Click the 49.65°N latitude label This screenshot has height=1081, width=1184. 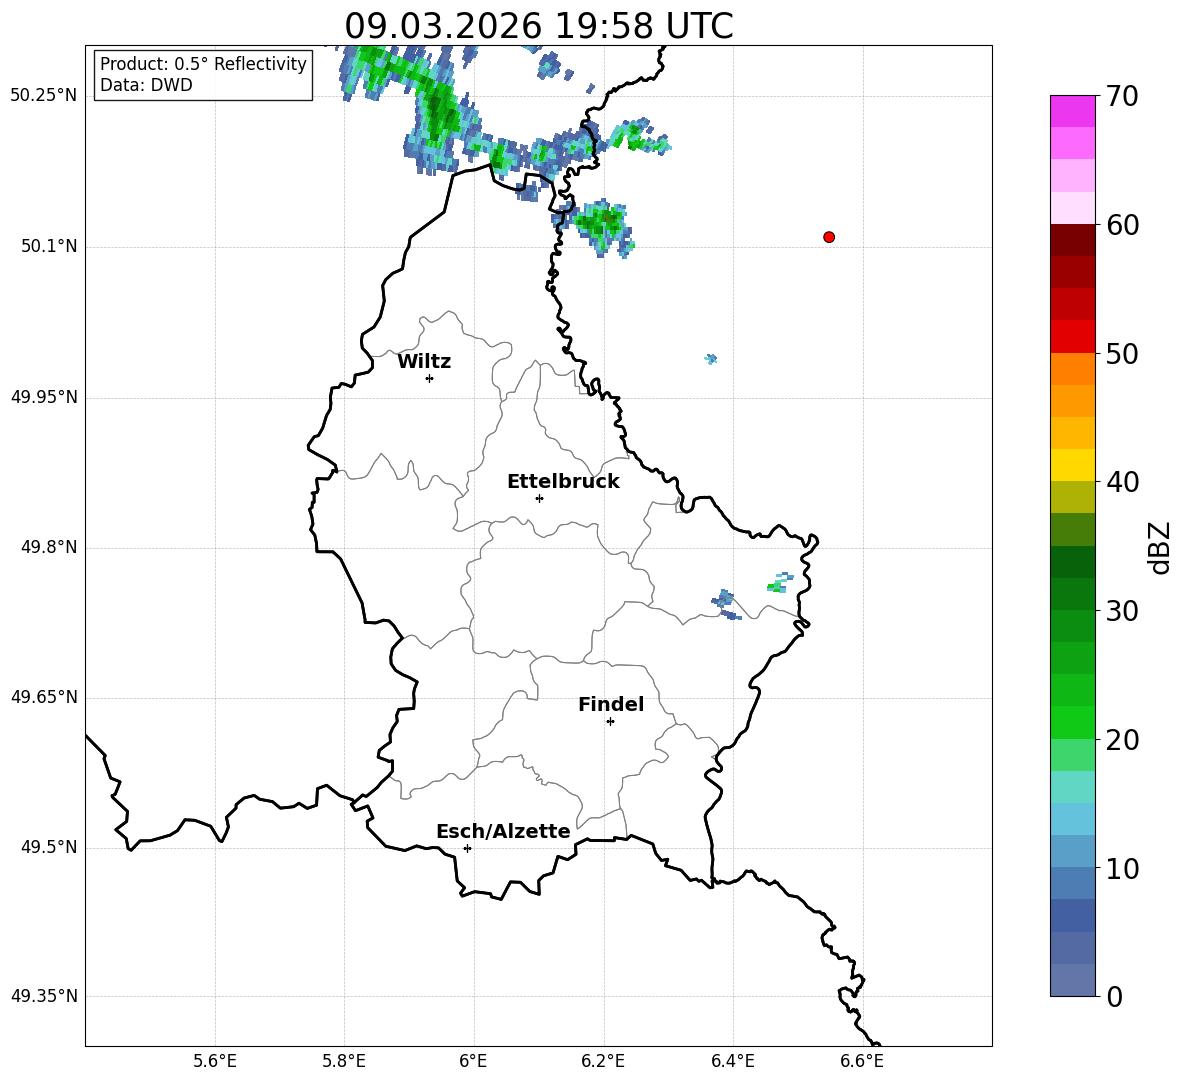44,697
